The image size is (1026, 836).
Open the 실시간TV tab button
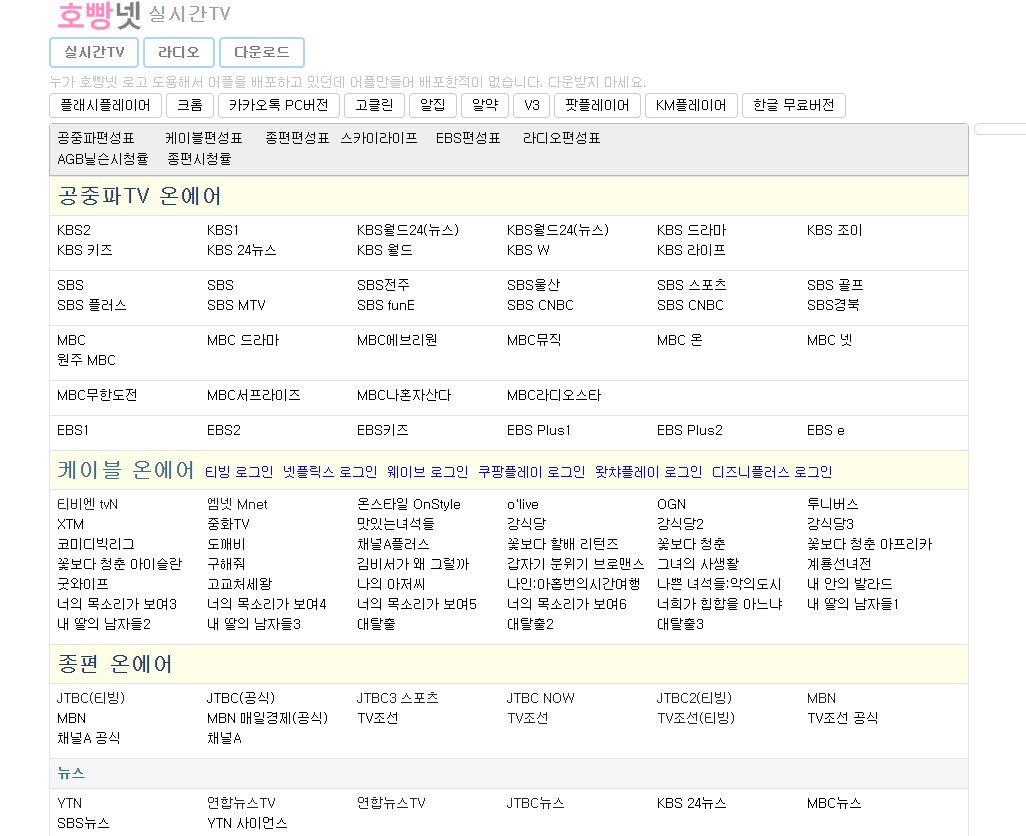coord(94,52)
